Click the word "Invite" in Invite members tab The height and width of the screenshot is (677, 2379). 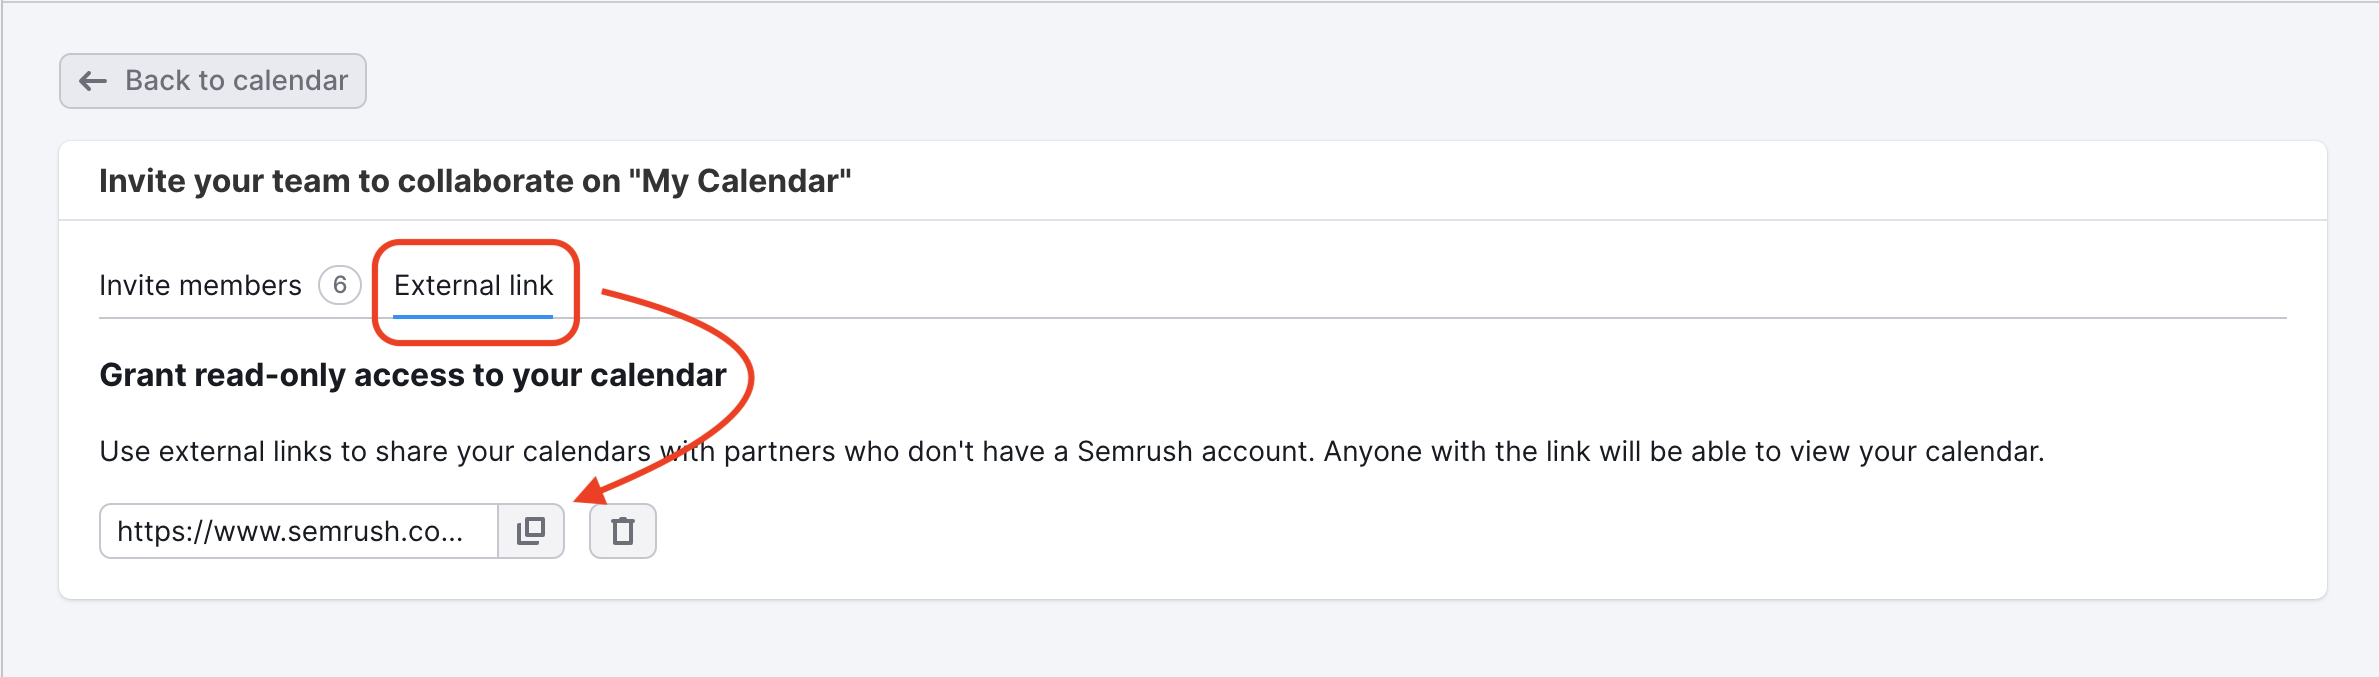pos(135,286)
